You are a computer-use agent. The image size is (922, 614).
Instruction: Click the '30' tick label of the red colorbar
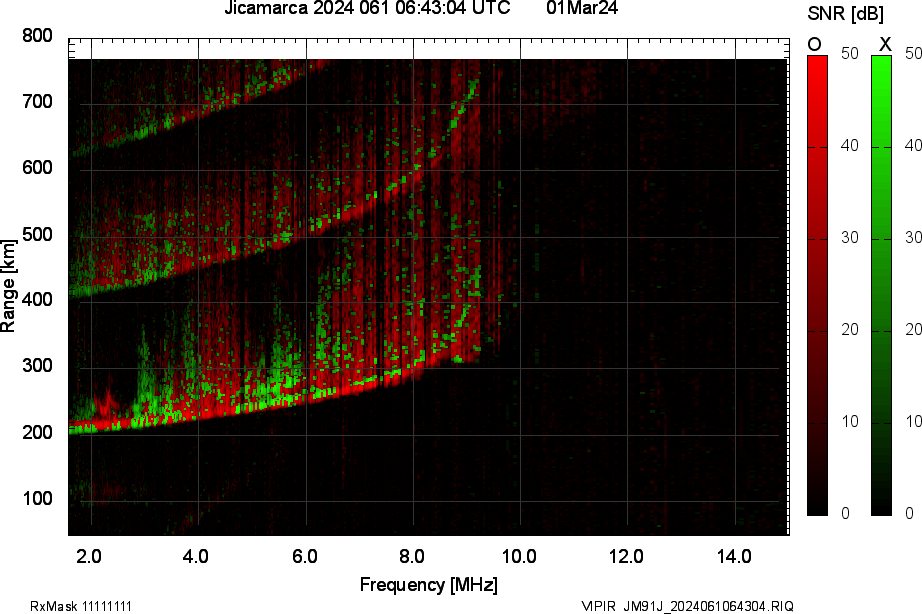tap(849, 238)
